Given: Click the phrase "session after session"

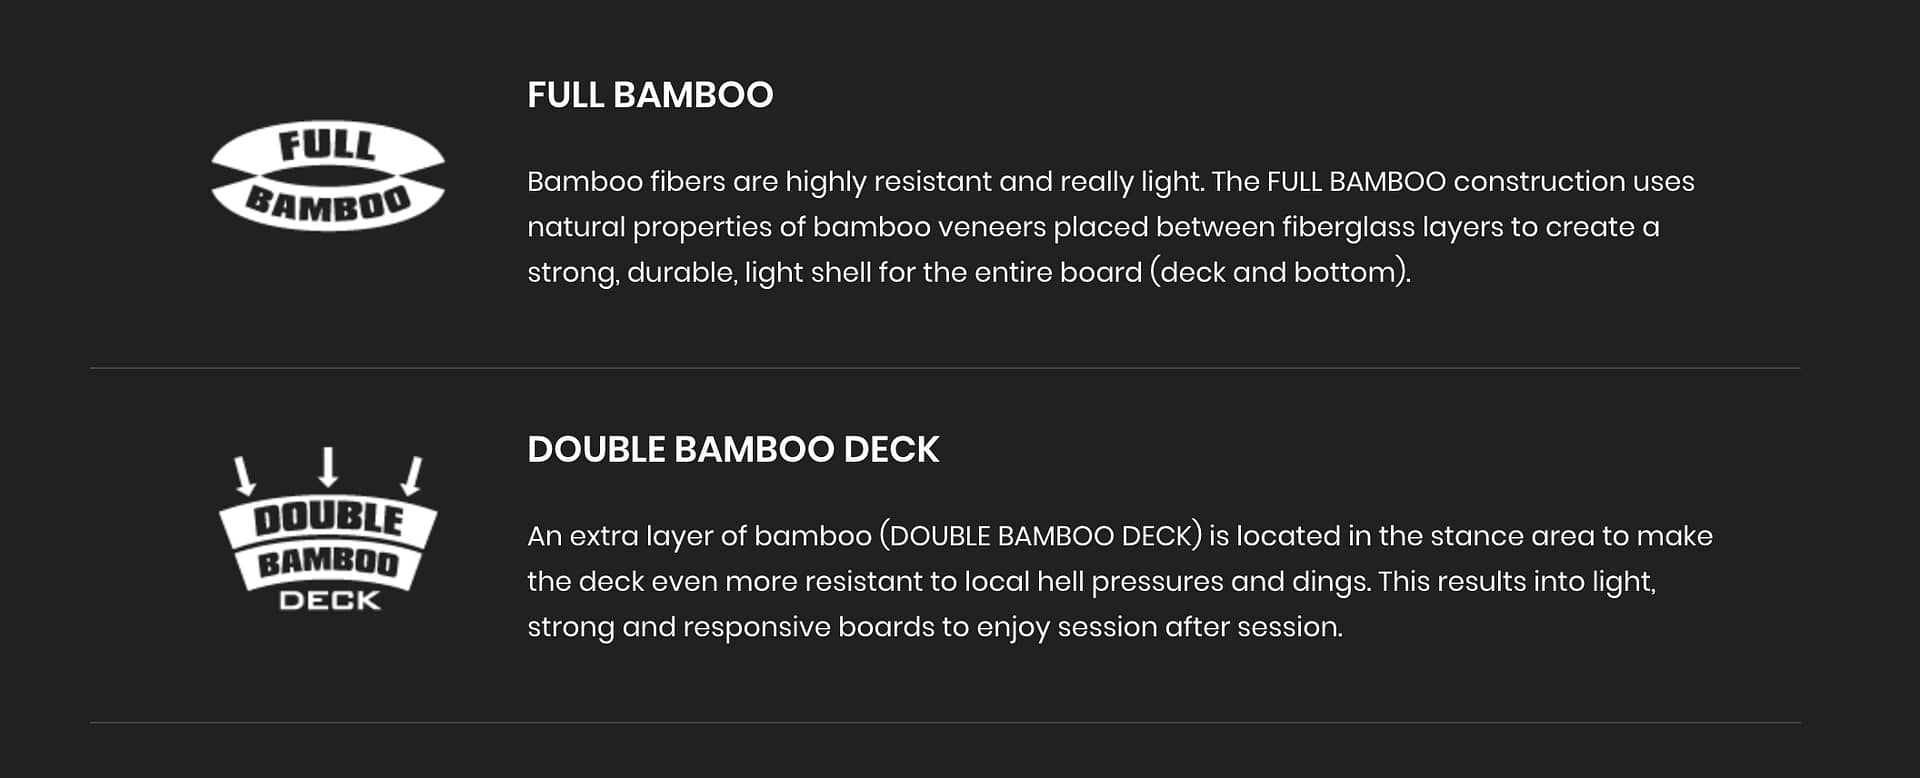Looking at the screenshot, I should pyautogui.click(x=1200, y=627).
